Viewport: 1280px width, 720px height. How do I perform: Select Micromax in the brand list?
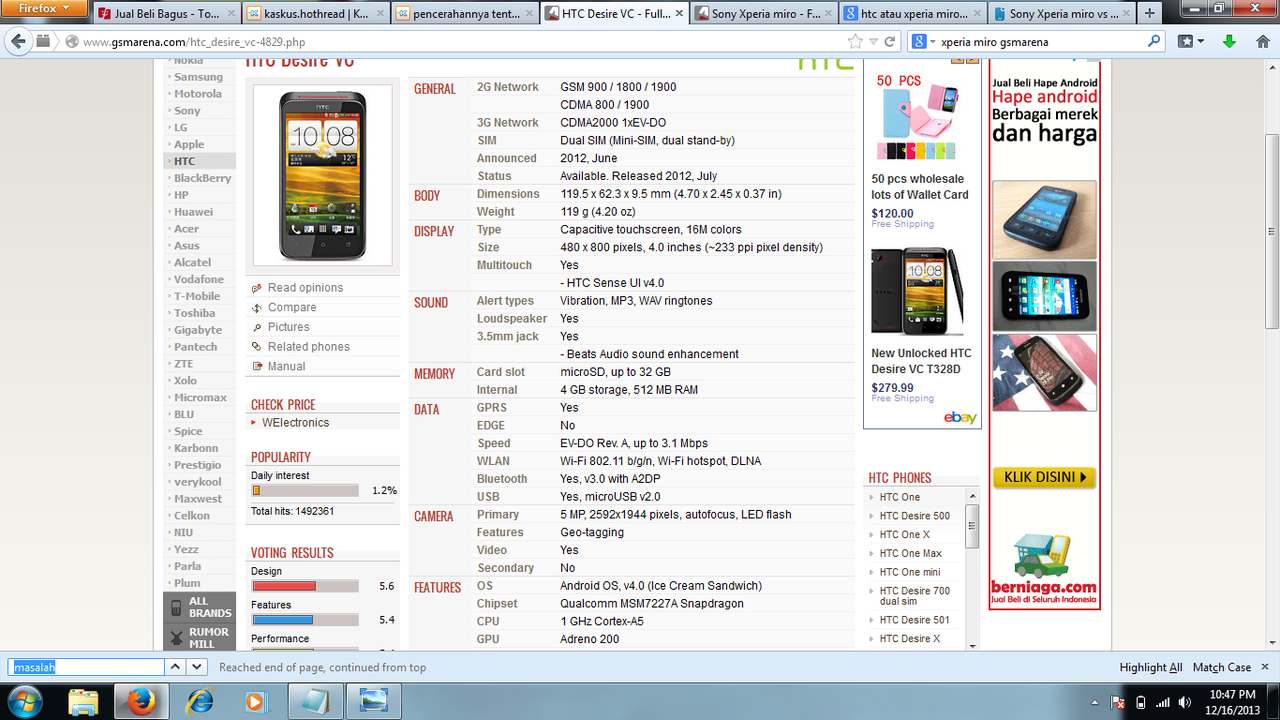(201, 398)
